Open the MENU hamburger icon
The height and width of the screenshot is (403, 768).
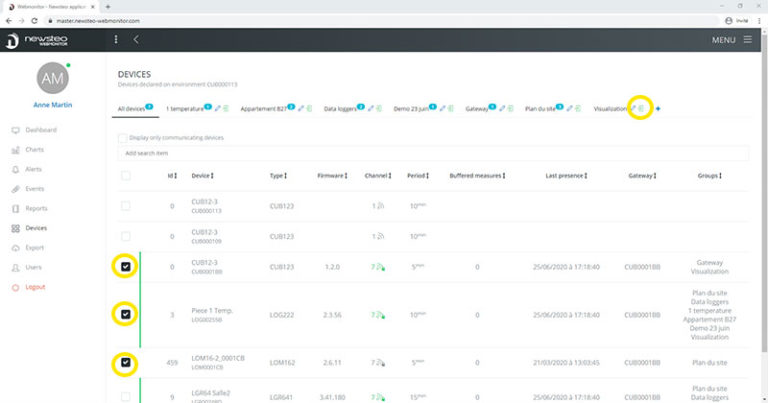pyautogui.click(x=747, y=39)
